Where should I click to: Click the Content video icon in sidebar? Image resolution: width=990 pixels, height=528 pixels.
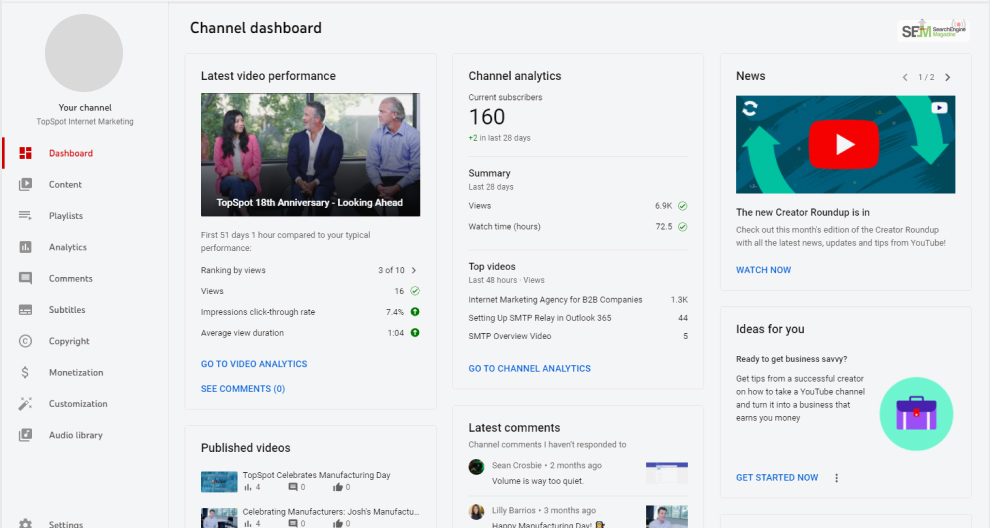(x=25, y=184)
